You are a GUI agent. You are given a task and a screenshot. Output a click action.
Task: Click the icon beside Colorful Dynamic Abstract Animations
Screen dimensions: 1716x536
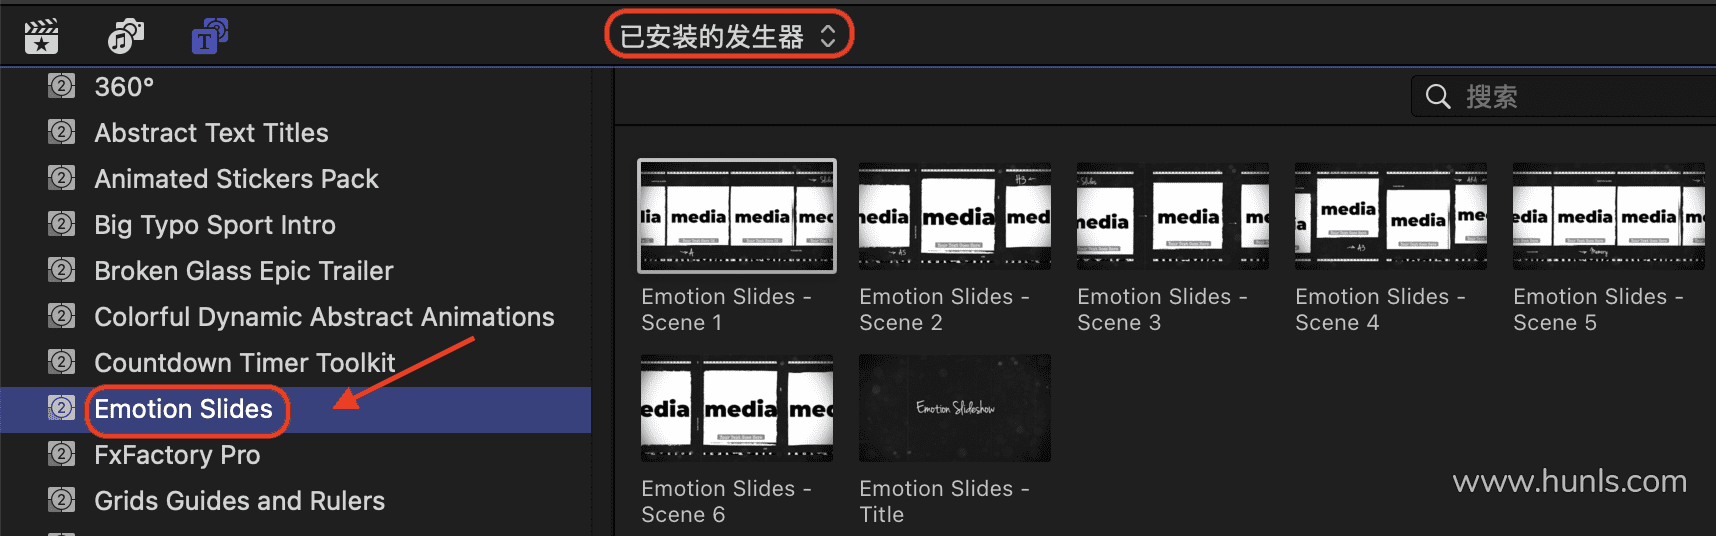[62, 316]
